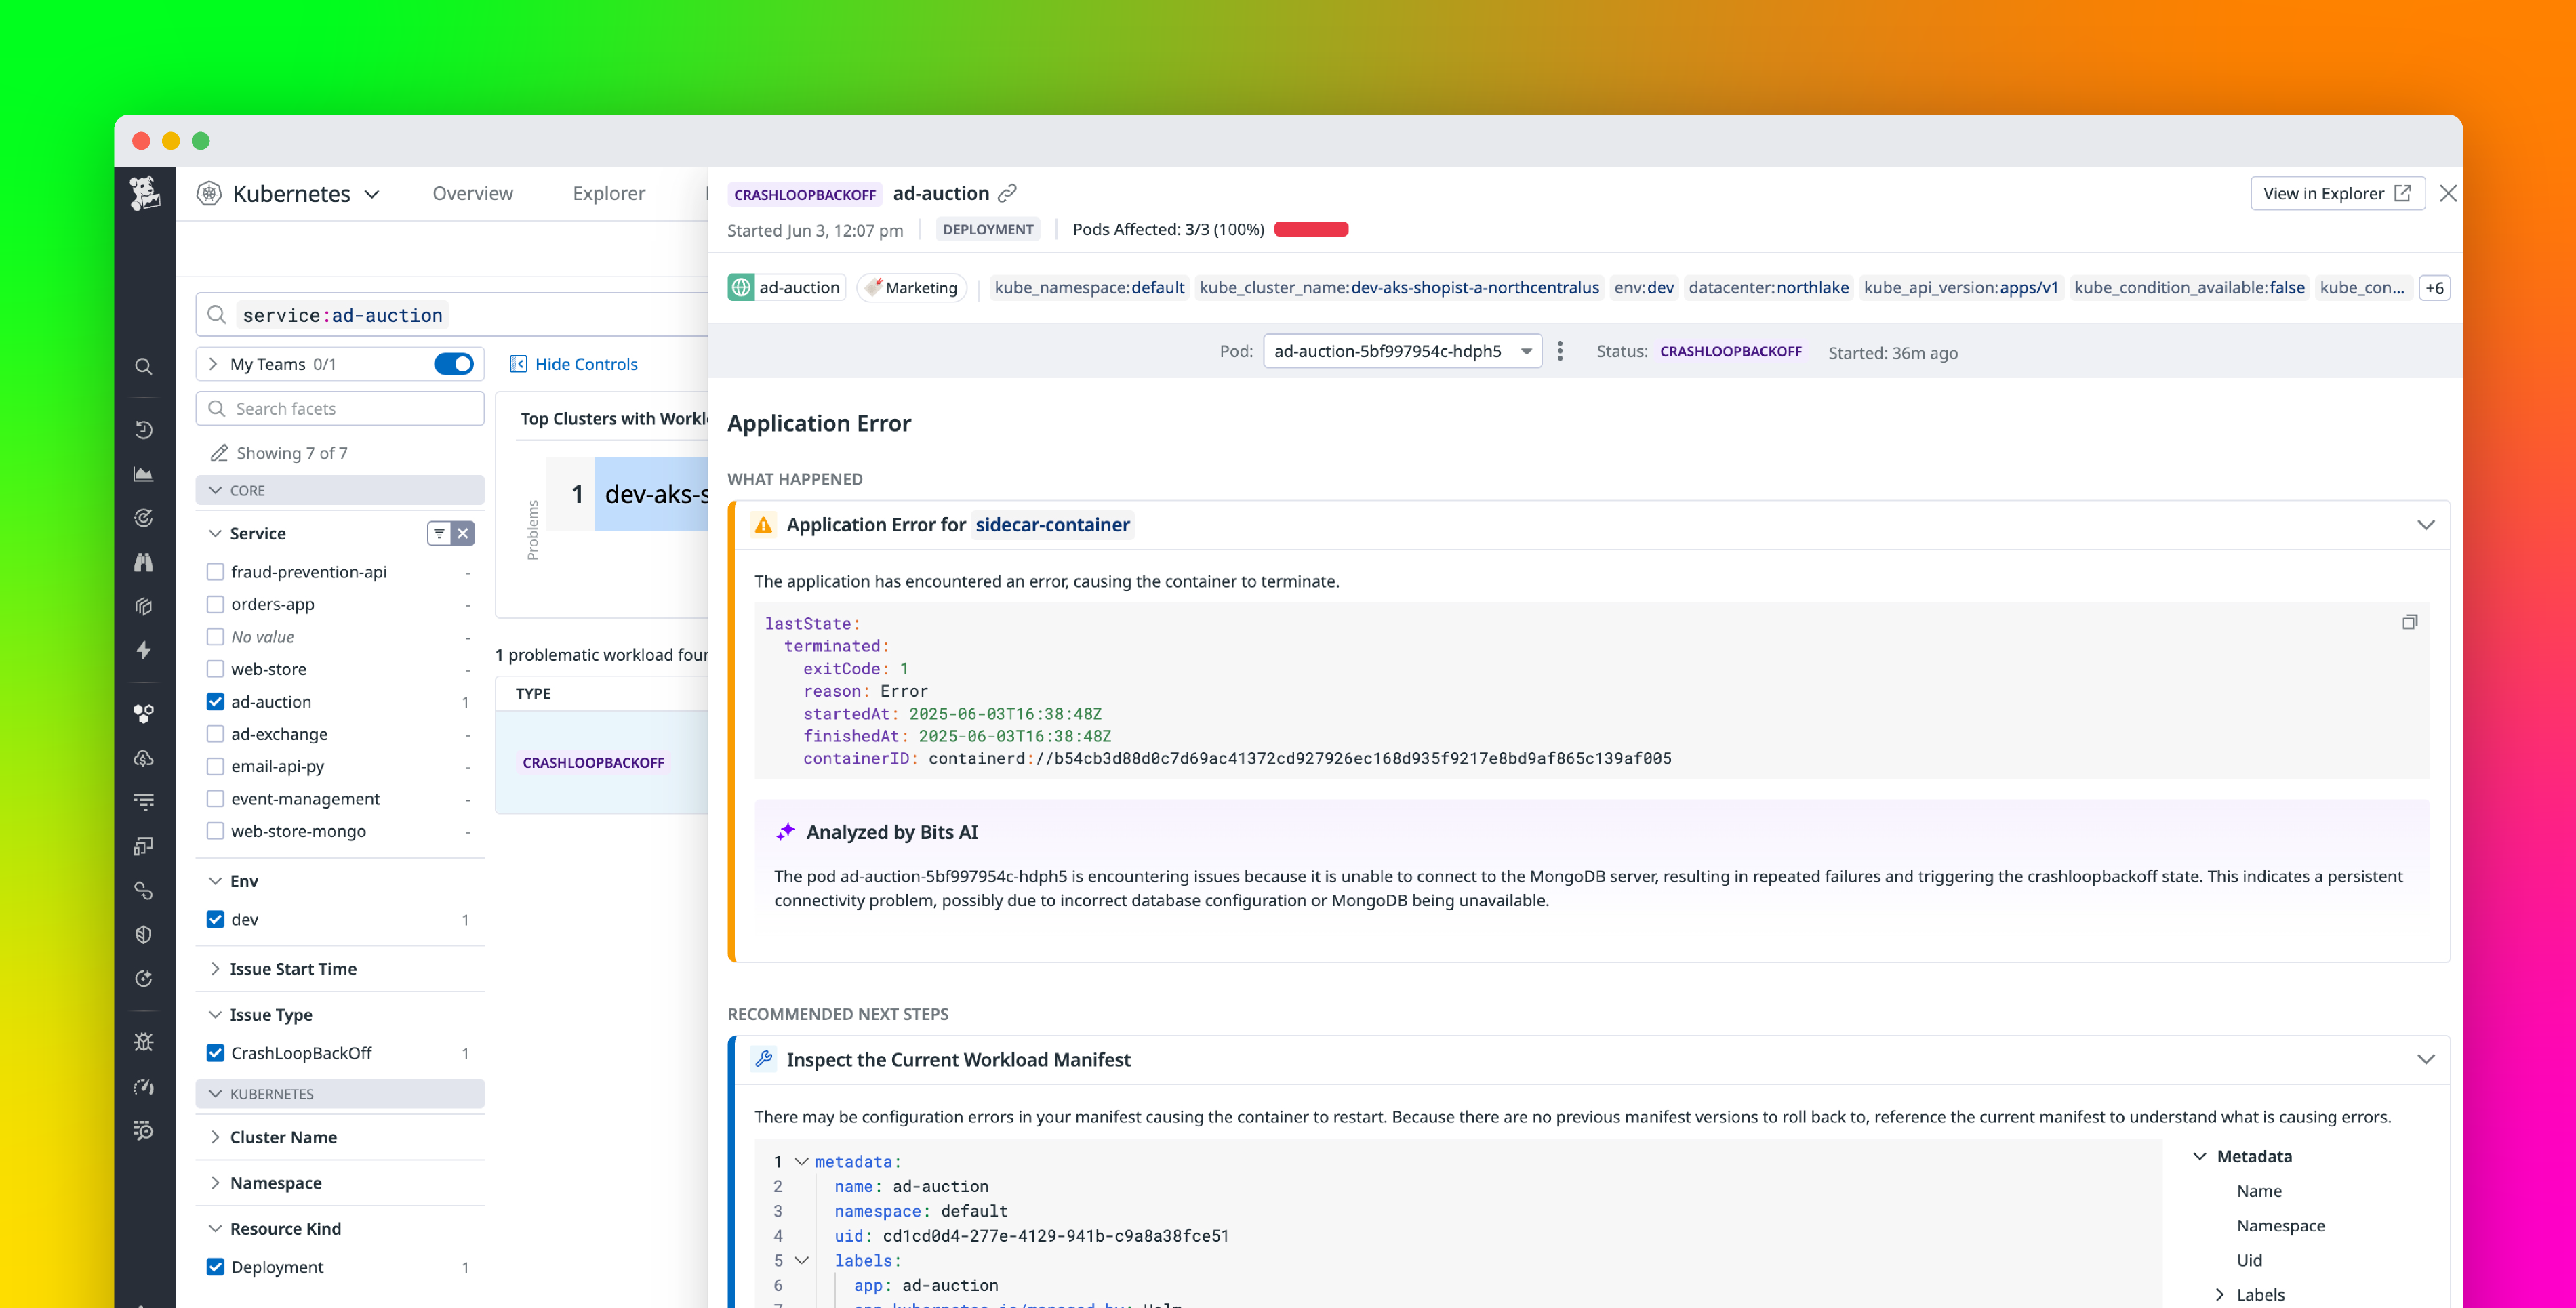Image resolution: width=2576 pixels, height=1308 pixels.
Task: Expand the Issue Start Time facet
Action: pyautogui.click(x=291, y=968)
